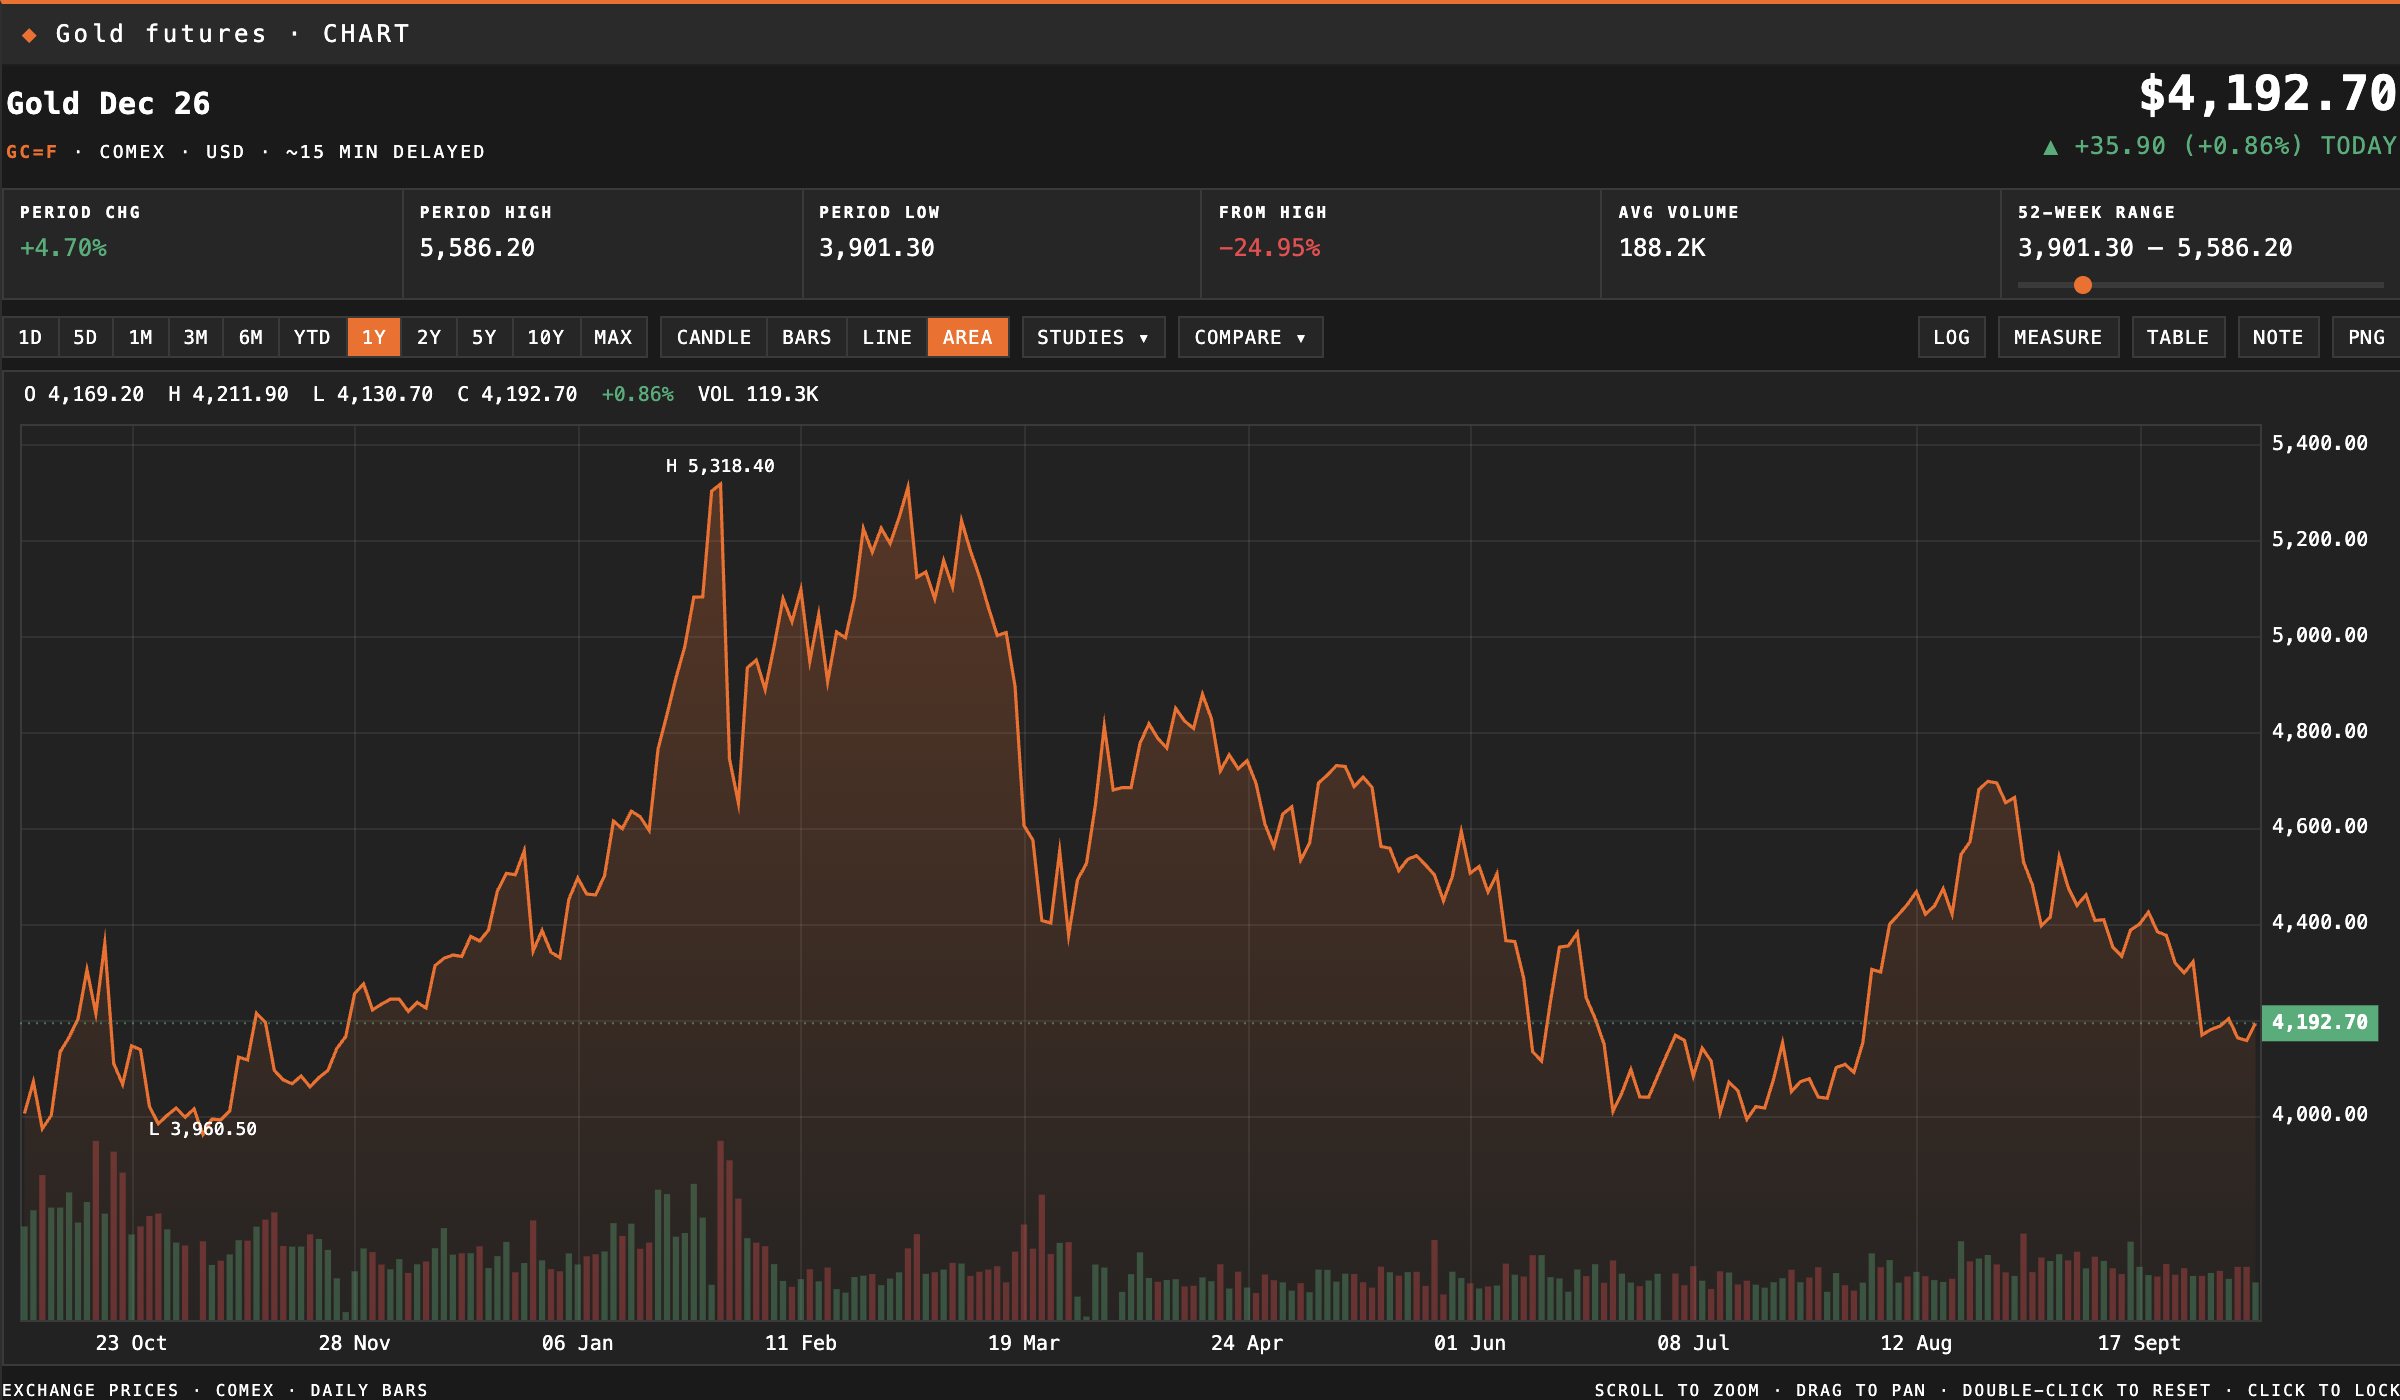The height and width of the screenshot is (1400, 2400).
Task: Open the TABLE view
Action: tap(2178, 337)
